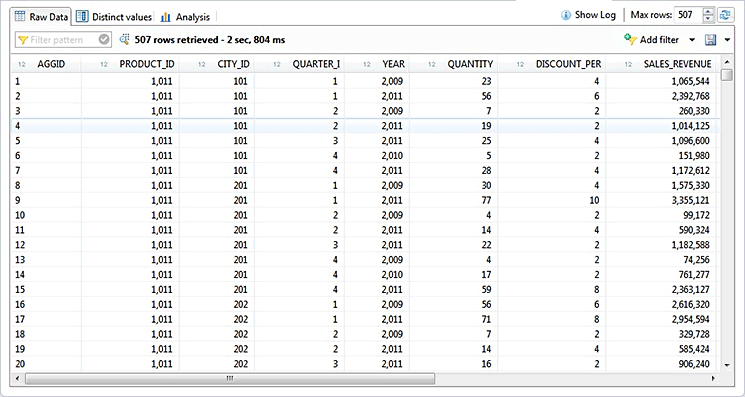
Task: Select AGGID cell with value 9
Action: tap(47, 200)
